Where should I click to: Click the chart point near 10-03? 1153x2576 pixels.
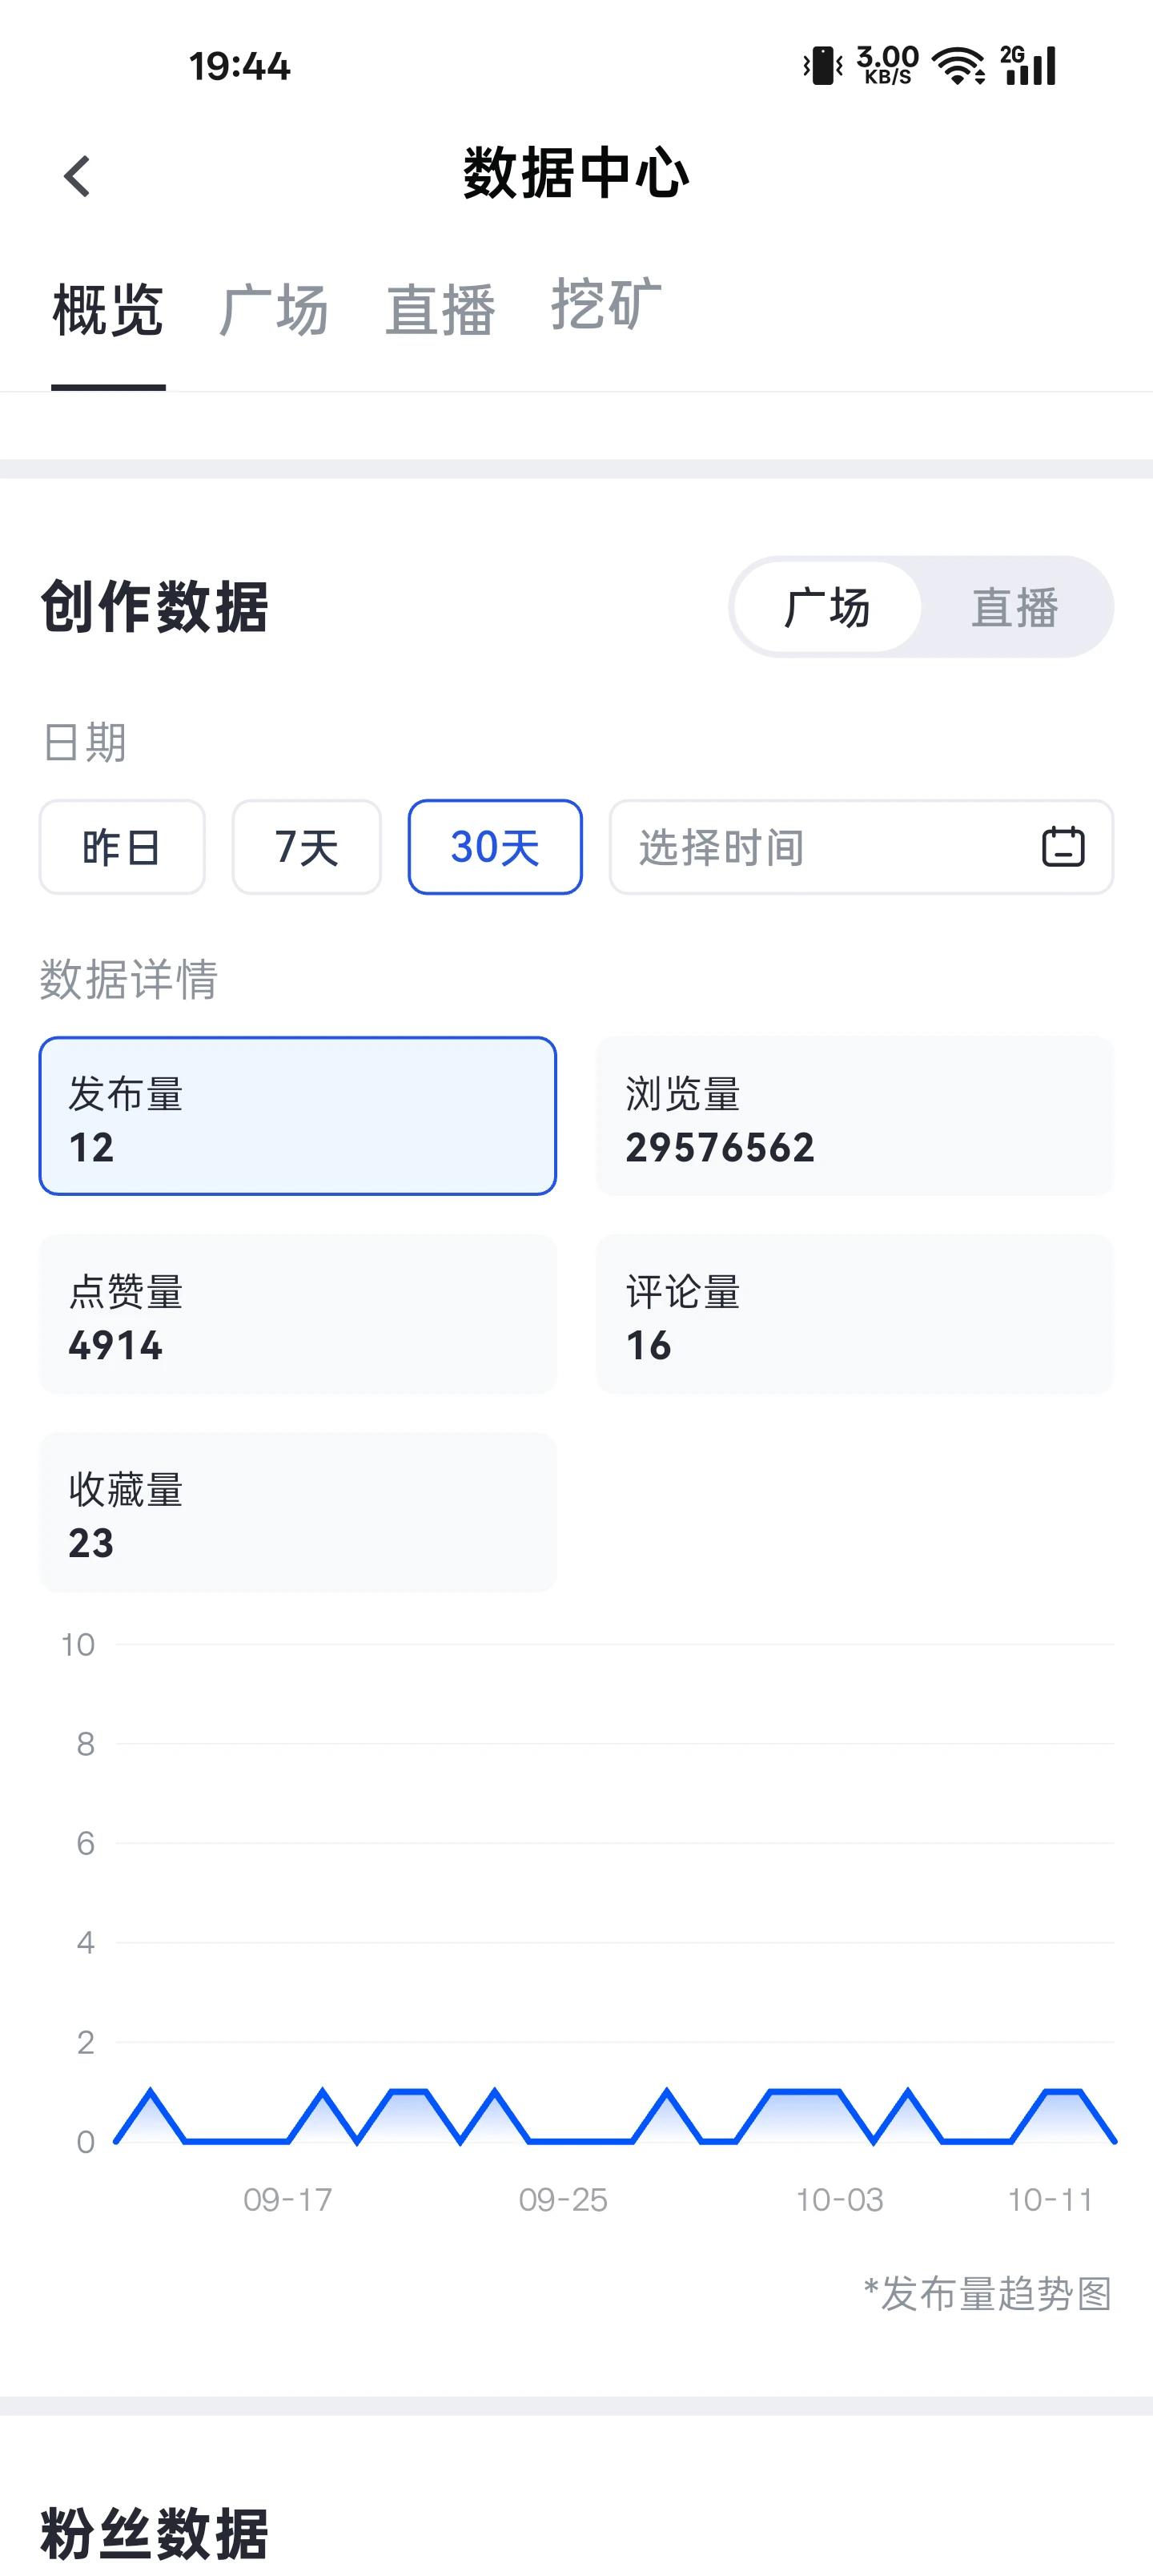[839, 2092]
